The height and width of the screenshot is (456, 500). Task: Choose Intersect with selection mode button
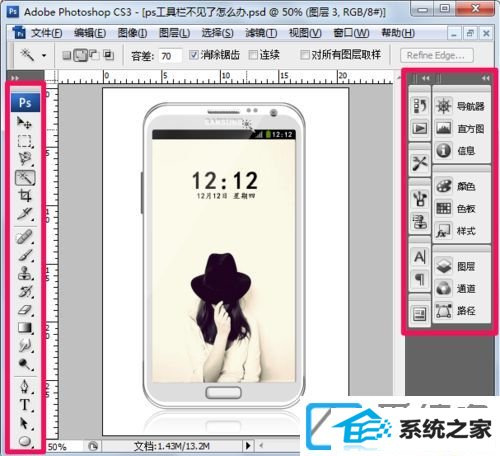pyautogui.click(x=109, y=55)
